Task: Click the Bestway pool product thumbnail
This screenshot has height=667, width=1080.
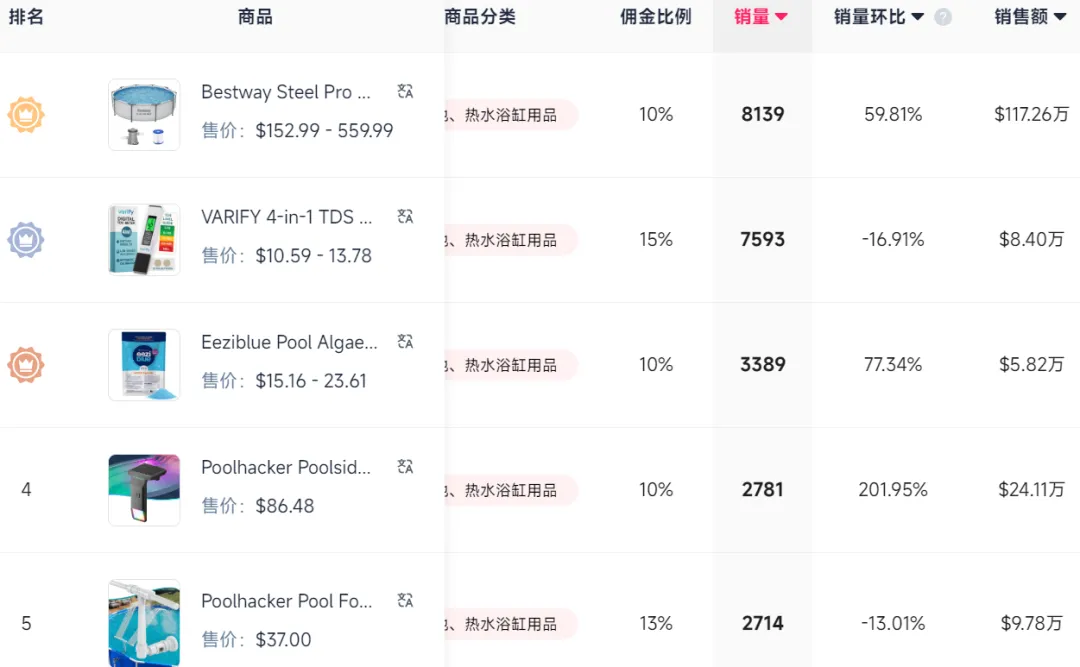Action: (144, 114)
